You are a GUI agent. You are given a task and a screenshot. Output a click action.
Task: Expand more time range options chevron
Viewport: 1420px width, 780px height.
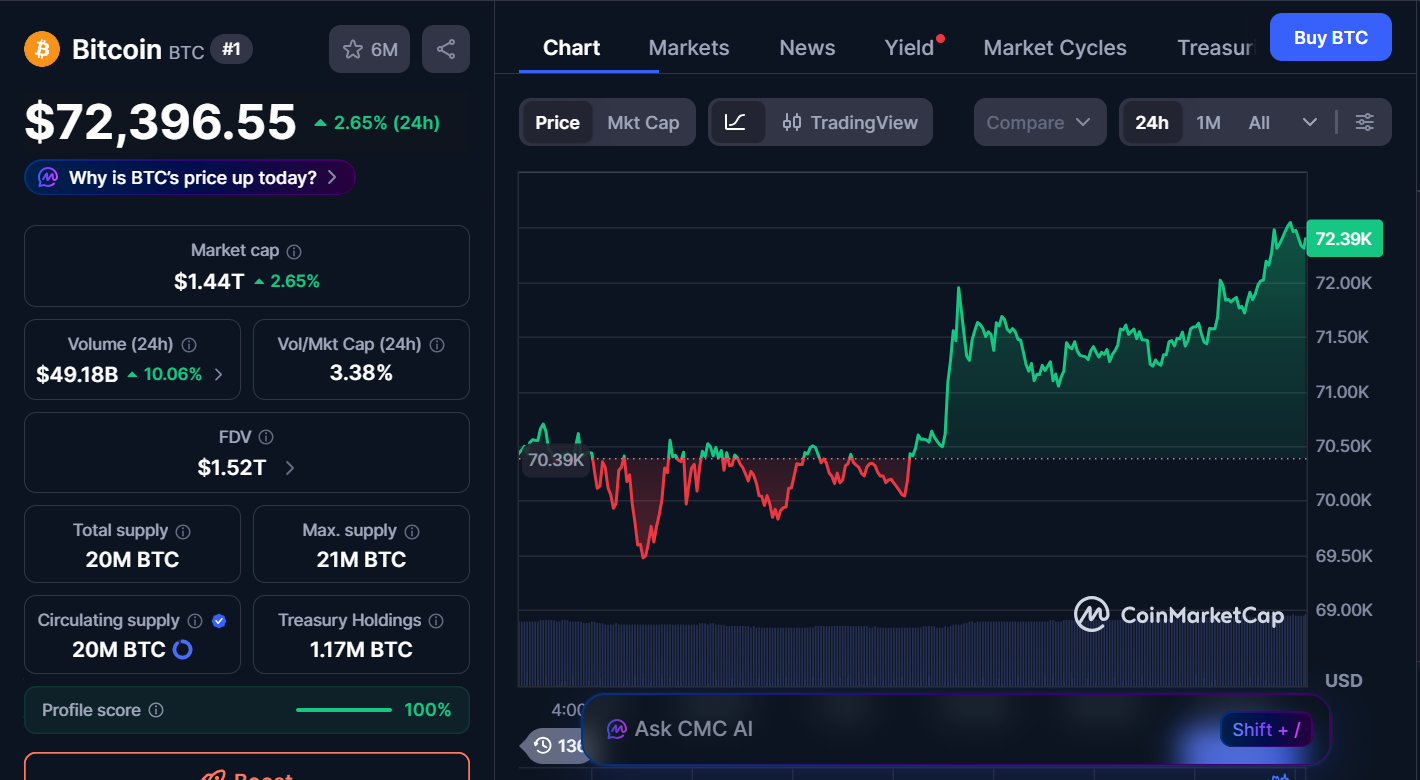(1310, 122)
